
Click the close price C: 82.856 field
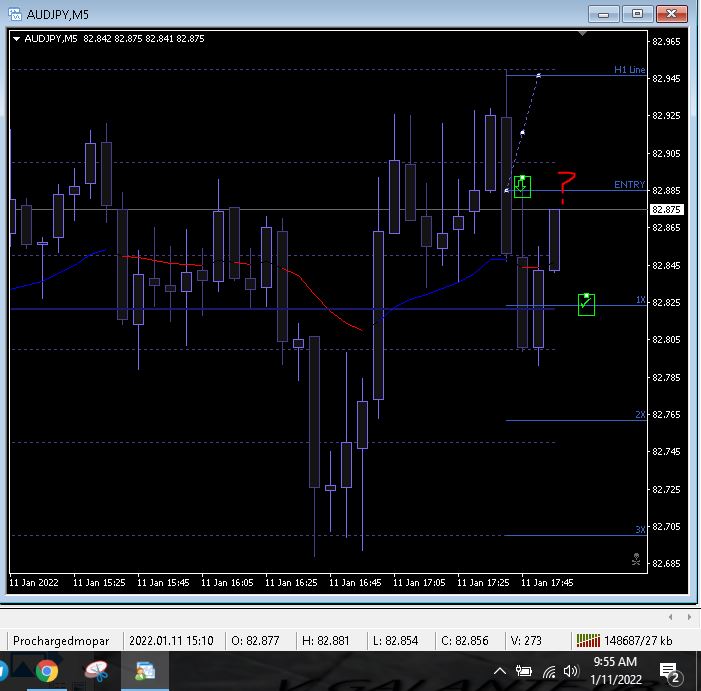pos(465,641)
